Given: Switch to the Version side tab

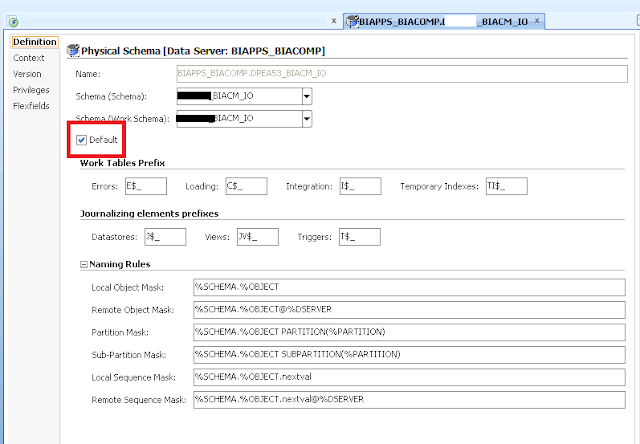Looking at the screenshot, I should (x=27, y=74).
